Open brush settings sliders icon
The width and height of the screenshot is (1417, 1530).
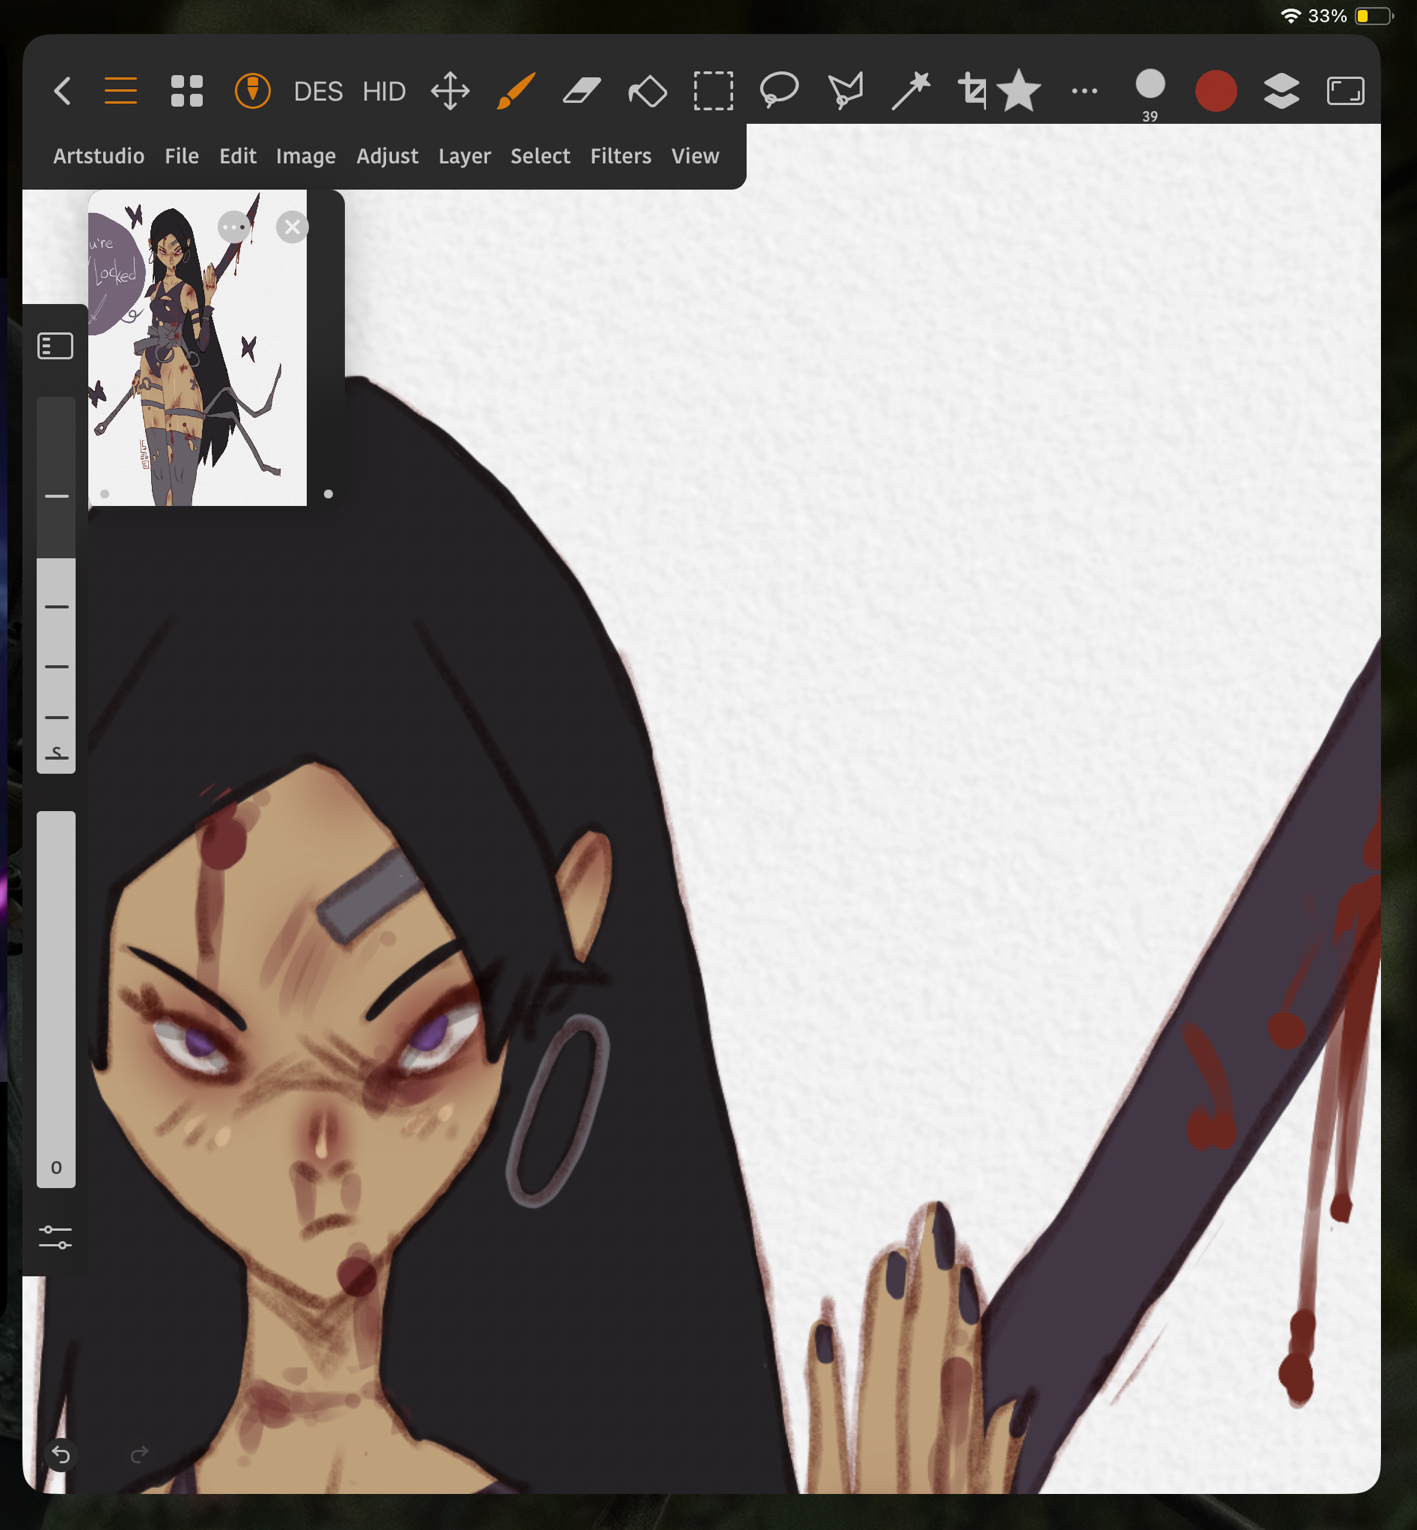pos(55,1237)
